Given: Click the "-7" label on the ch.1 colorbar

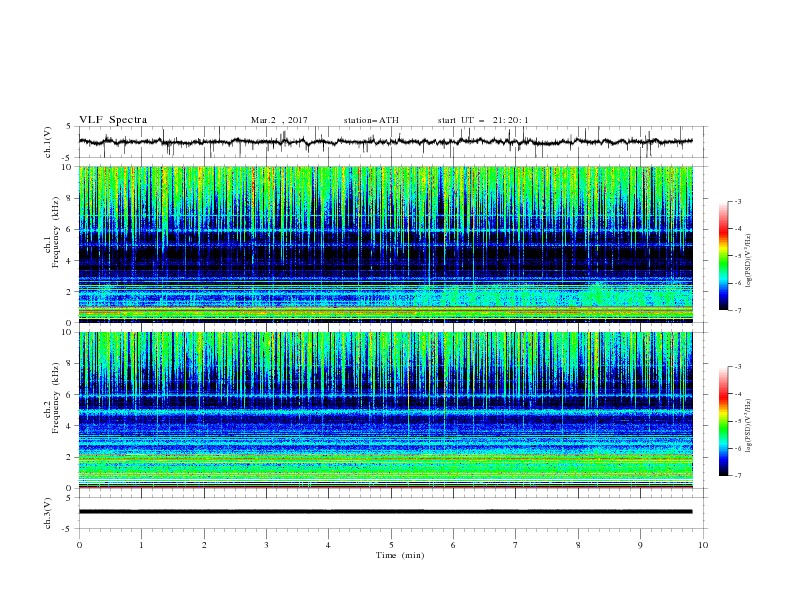Looking at the screenshot, I should pos(737,311).
